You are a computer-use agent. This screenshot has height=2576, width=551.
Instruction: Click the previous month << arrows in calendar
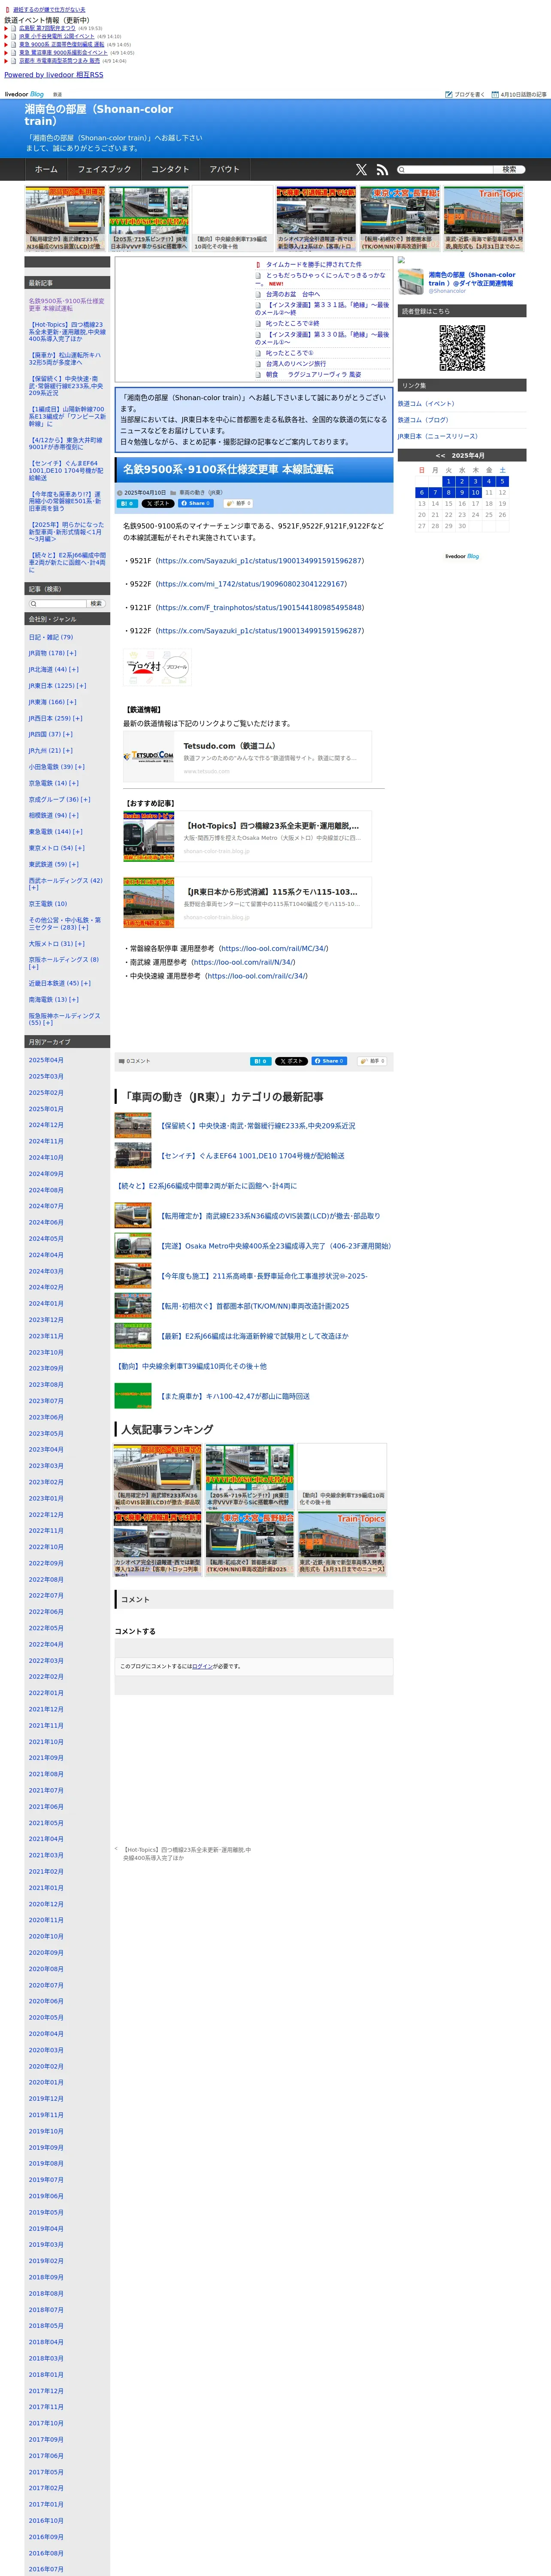[440, 456]
